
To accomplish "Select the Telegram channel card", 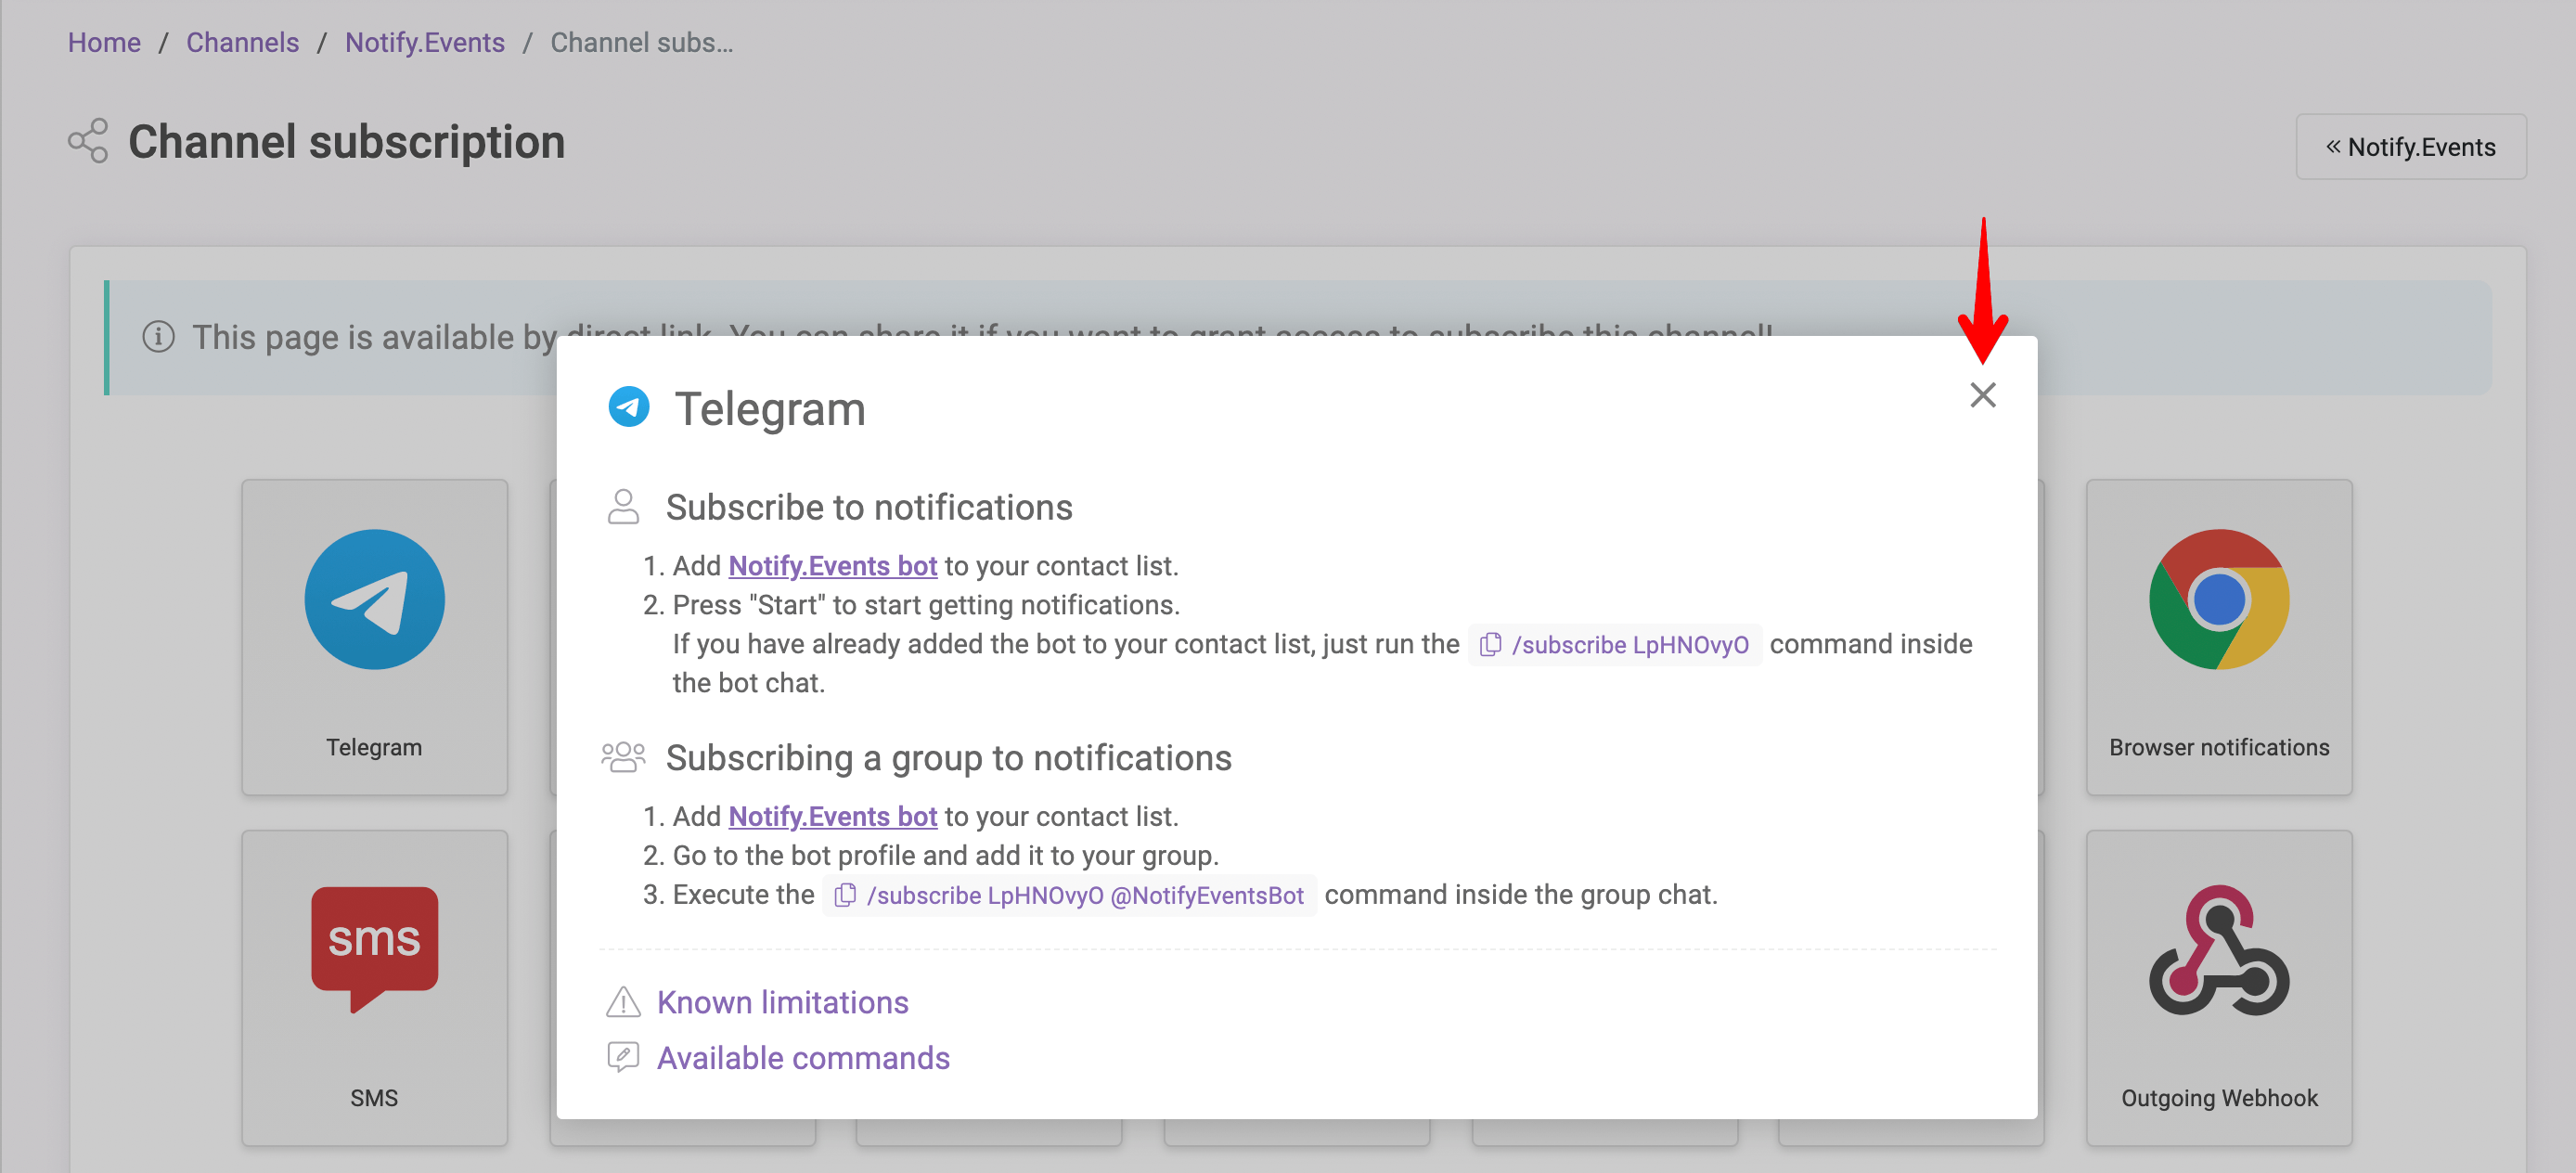I will coord(374,637).
